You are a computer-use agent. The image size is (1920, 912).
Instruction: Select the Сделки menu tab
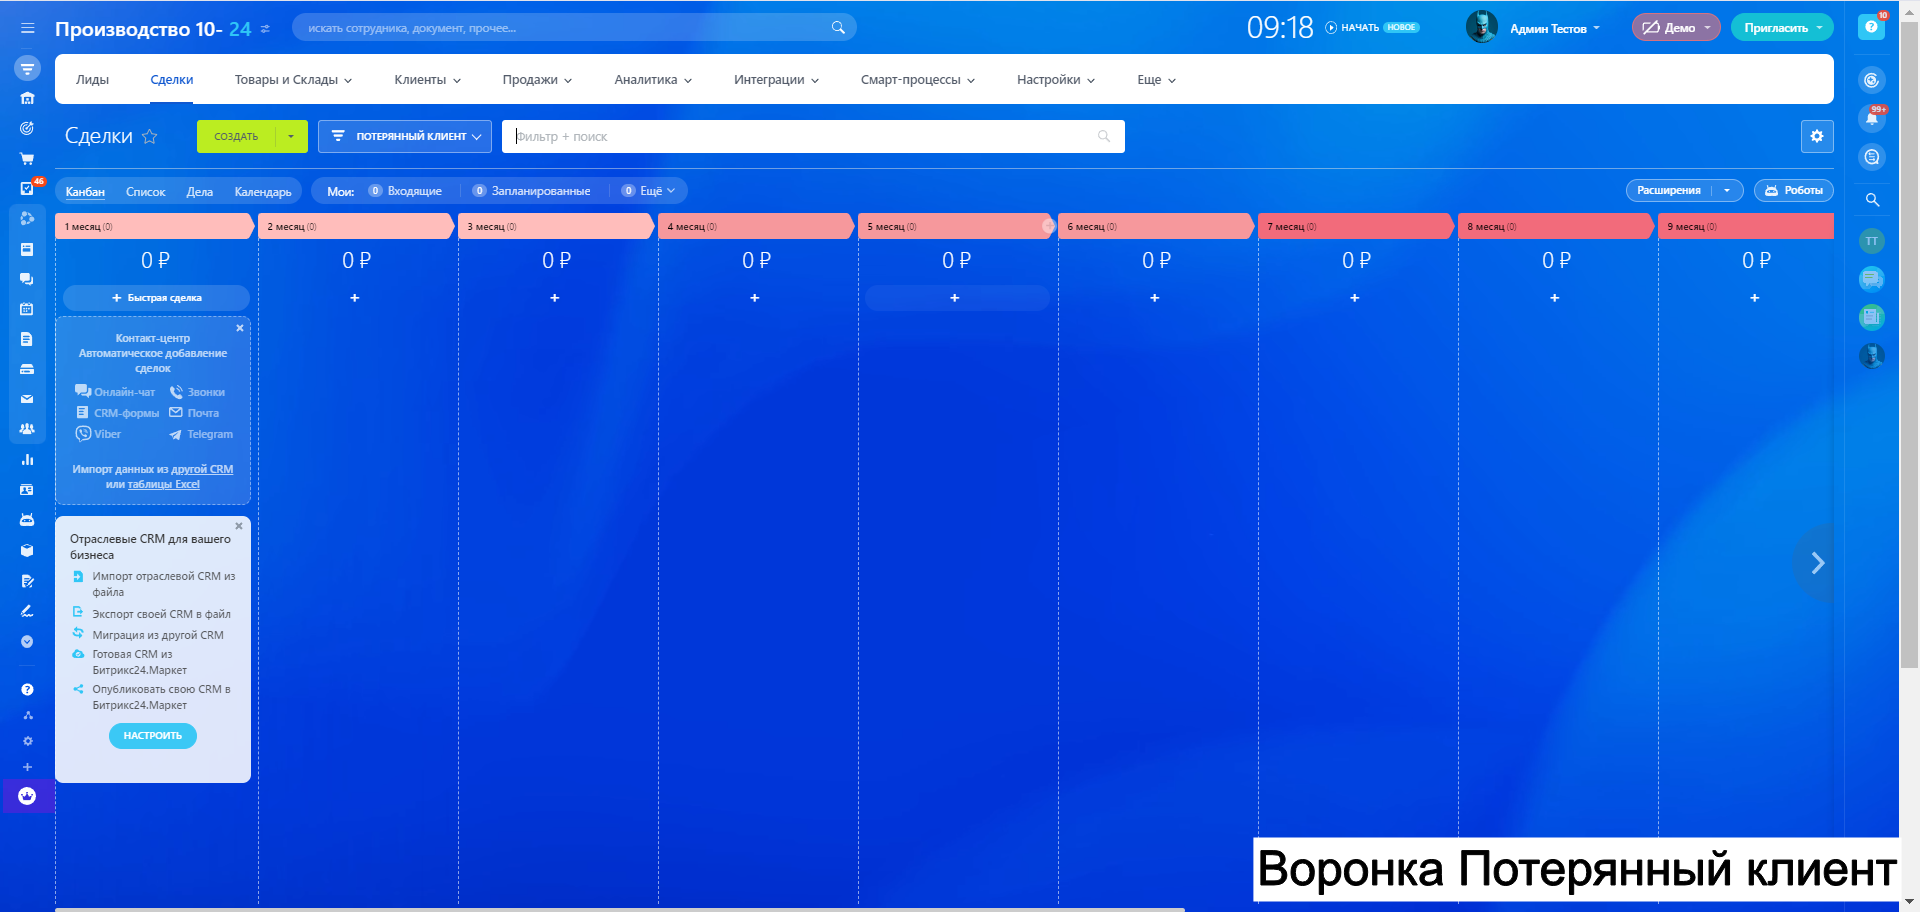pos(172,80)
